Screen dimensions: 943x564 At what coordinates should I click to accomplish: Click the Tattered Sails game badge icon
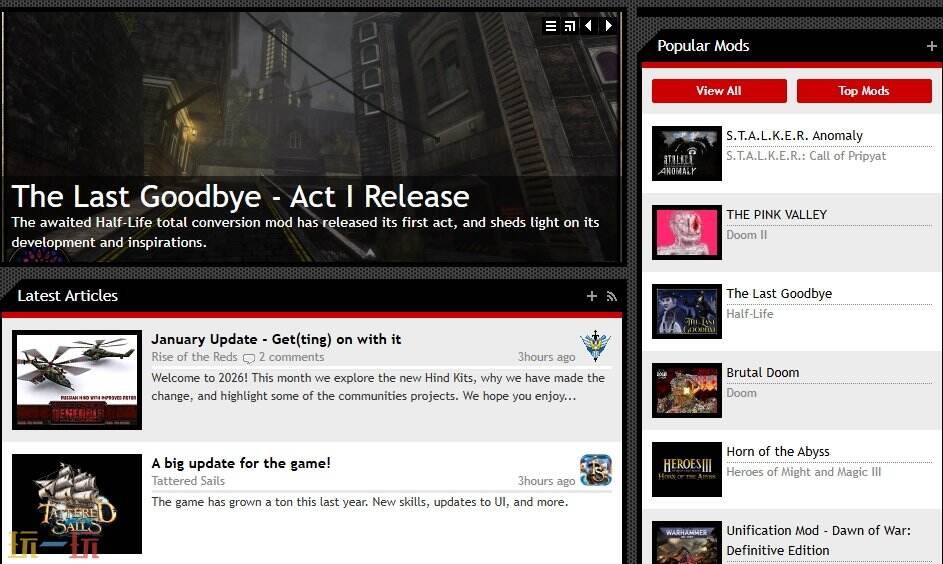coord(595,470)
